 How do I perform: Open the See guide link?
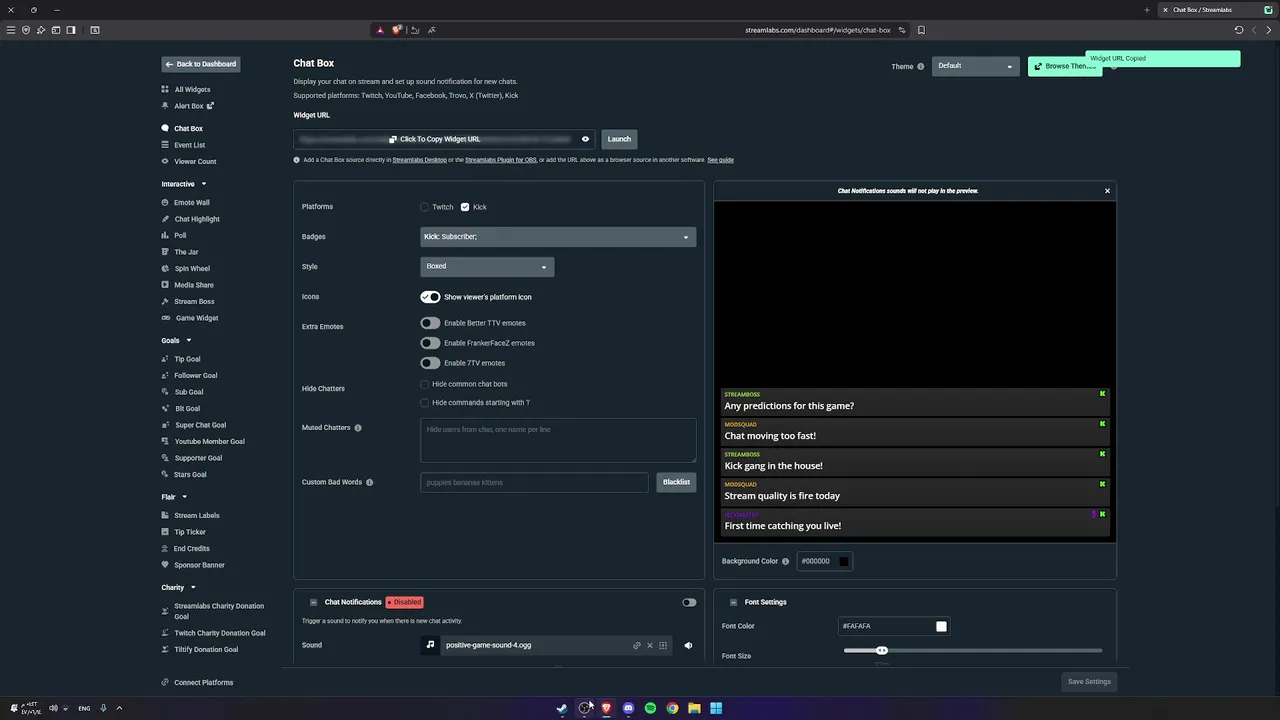click(720, 160)
